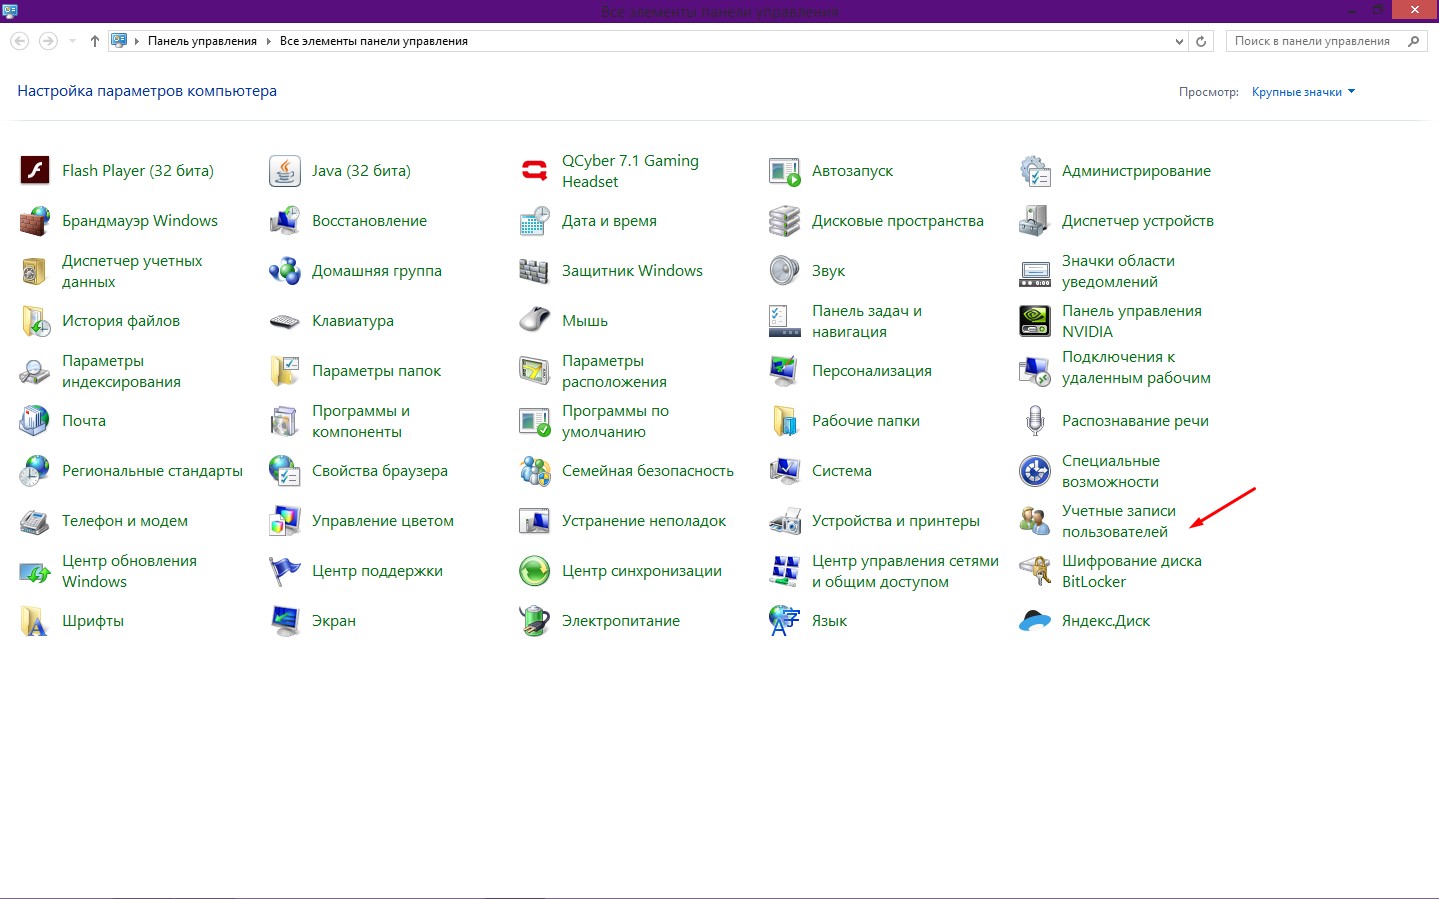Open the Центр обновления Windows icon

[35, 571]
